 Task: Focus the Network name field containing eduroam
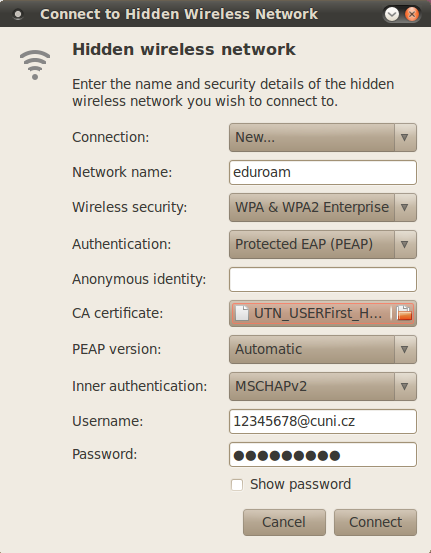(x=323, y=172)
